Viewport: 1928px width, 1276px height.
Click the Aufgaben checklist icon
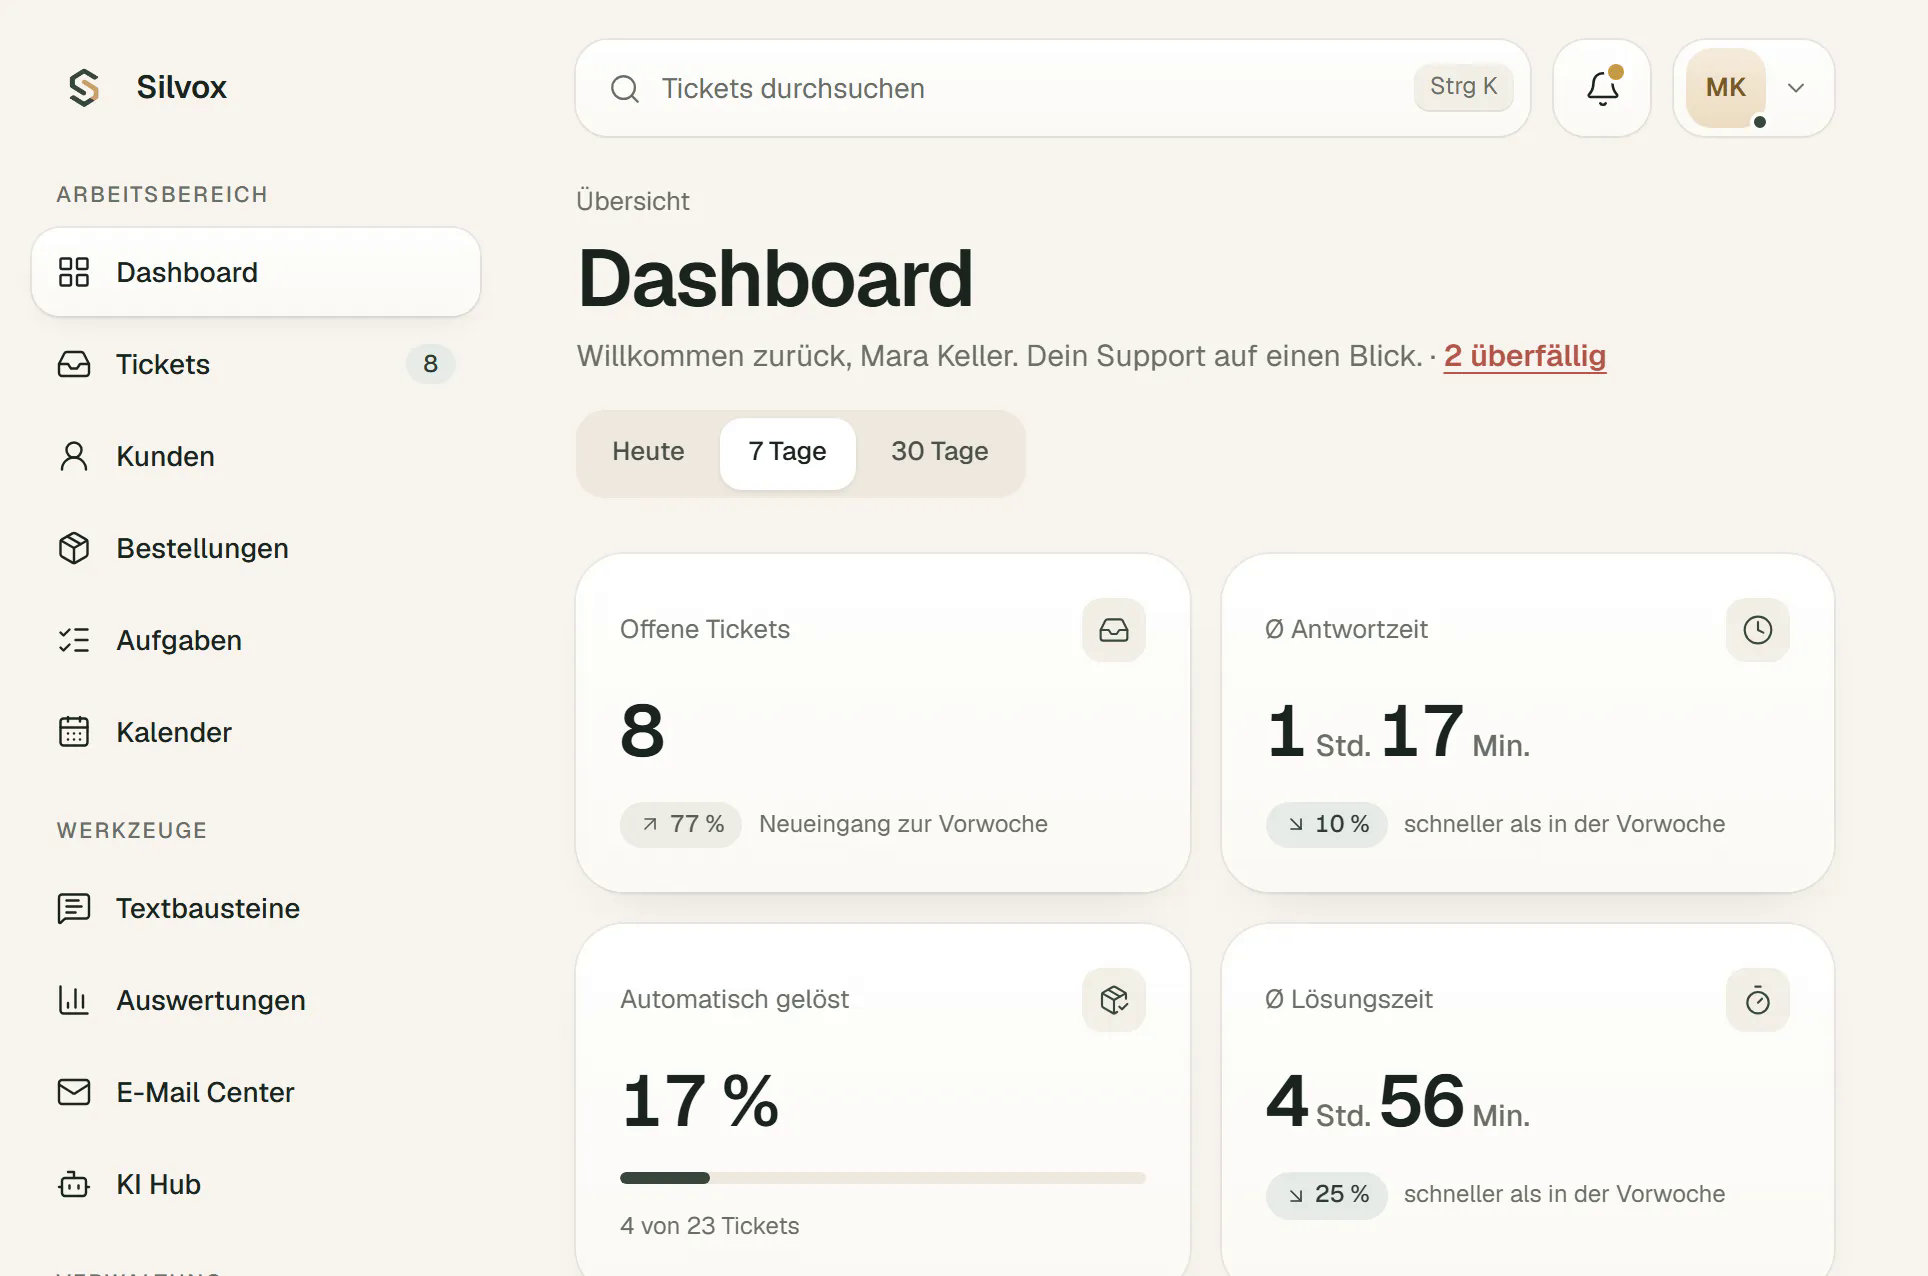(x=74, y=640)
